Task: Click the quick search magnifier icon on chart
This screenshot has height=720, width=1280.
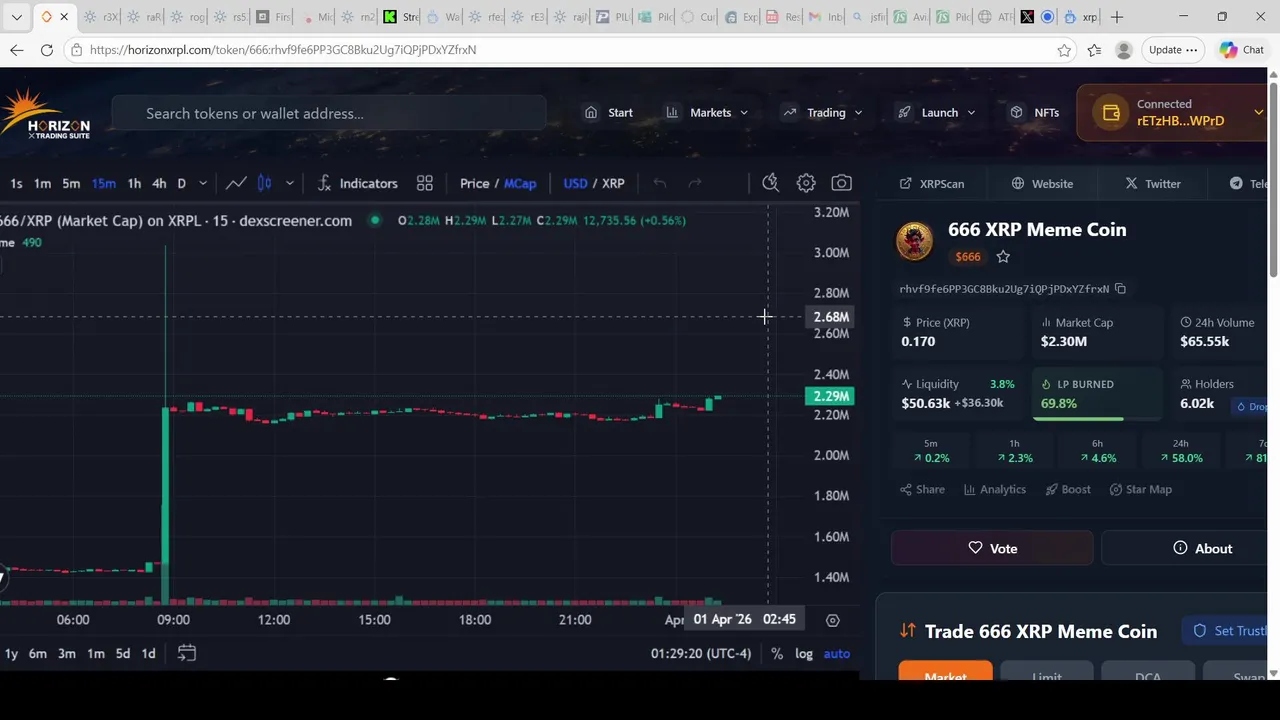Action: tap(770, 183)
